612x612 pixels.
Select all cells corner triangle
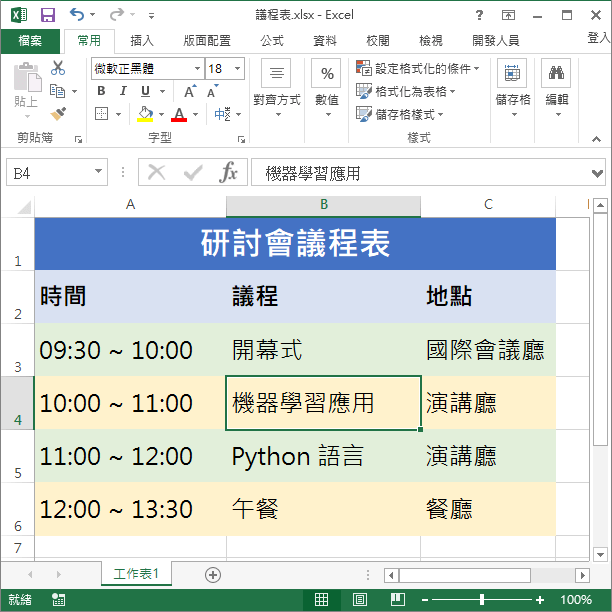tap(24, 206)
